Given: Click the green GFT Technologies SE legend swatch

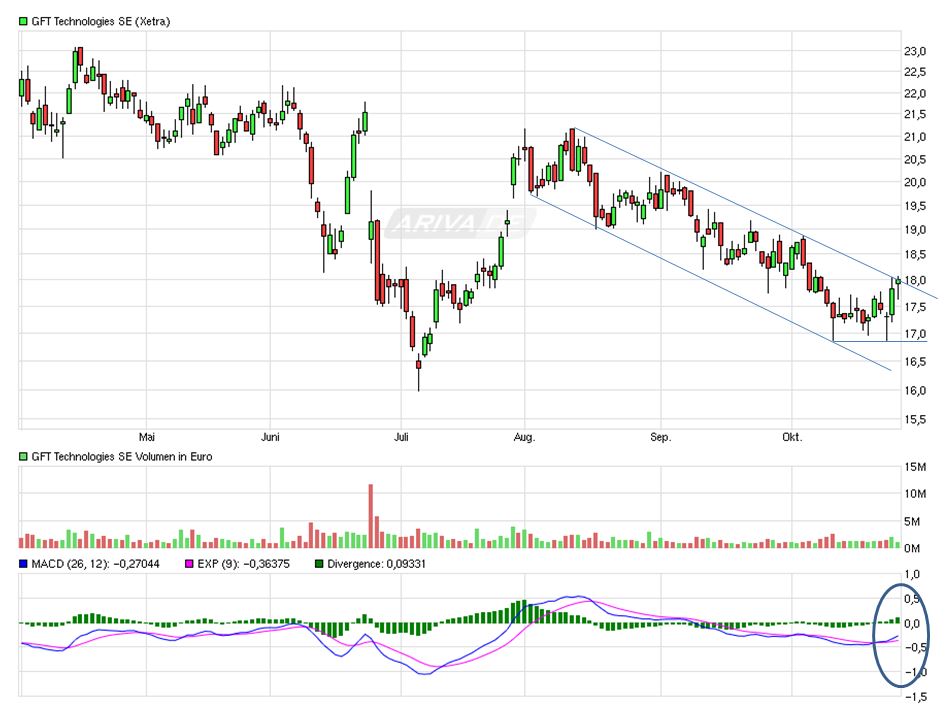Looking at the screenshot, I should tap(23, 21).
